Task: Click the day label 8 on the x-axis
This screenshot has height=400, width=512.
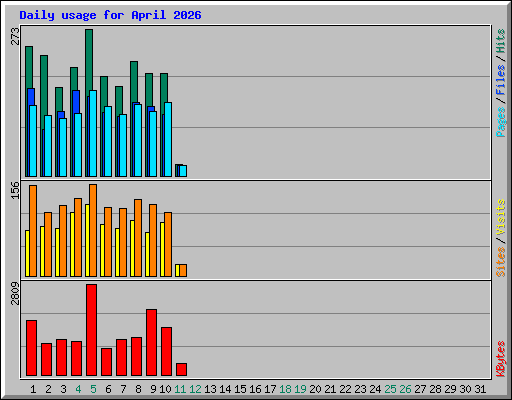Action: click(x=138, y=389)
